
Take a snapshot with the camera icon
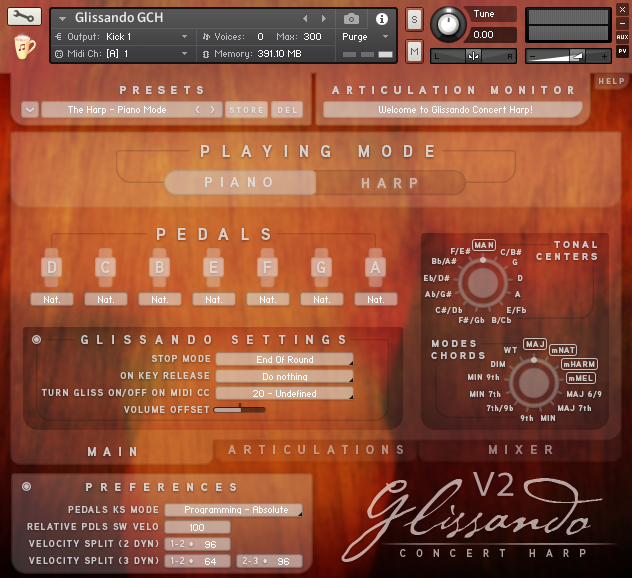point(351,19)
